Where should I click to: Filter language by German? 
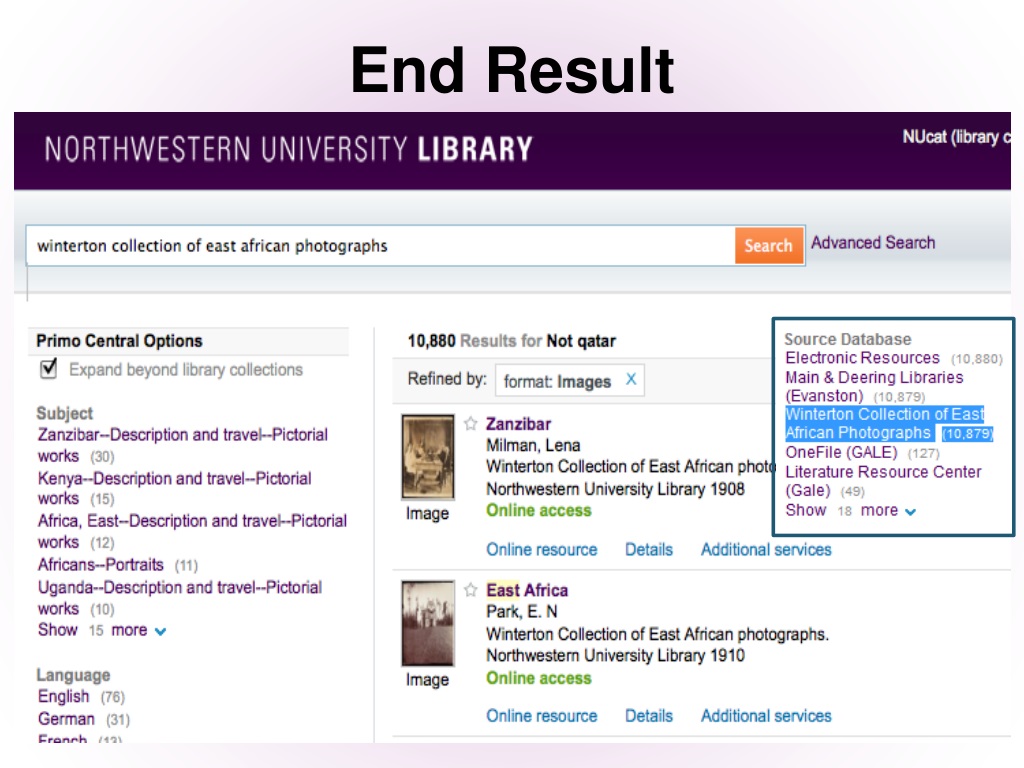[x=66, y=719]
